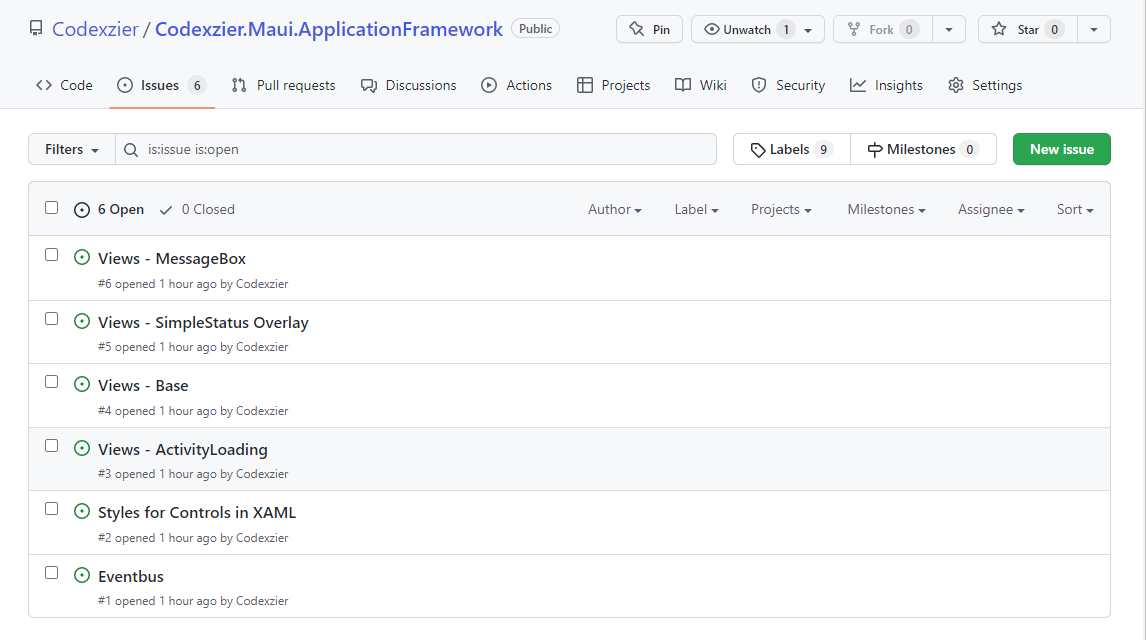Click the signpost icon on Milestones button
This screenshot has width=1146, height=640.
874,150
